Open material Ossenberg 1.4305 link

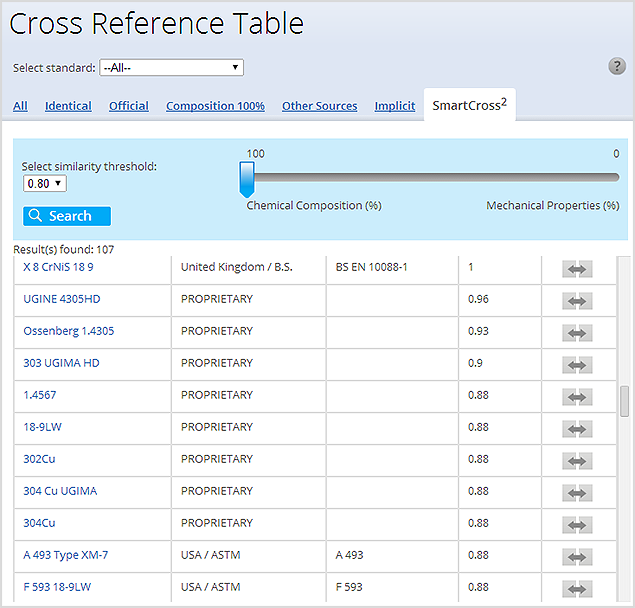click(68, 331)
